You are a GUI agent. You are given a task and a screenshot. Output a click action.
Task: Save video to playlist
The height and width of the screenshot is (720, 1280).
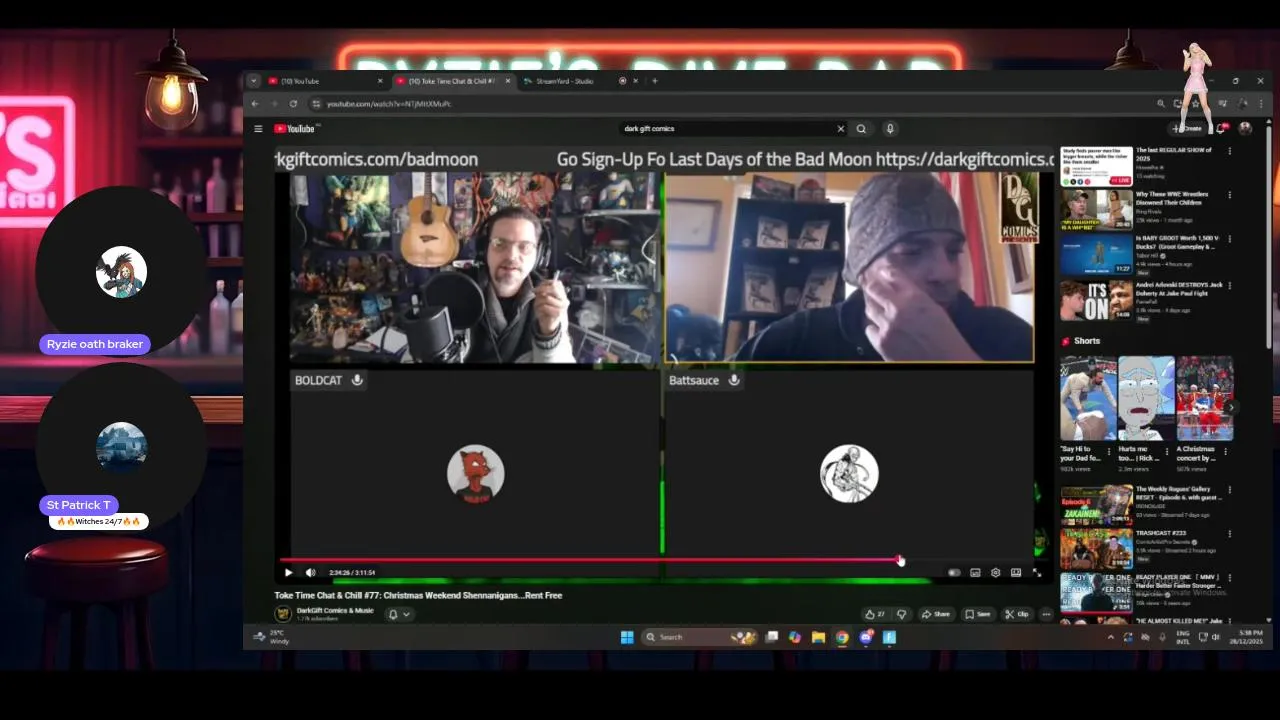[x=978, y=614]
